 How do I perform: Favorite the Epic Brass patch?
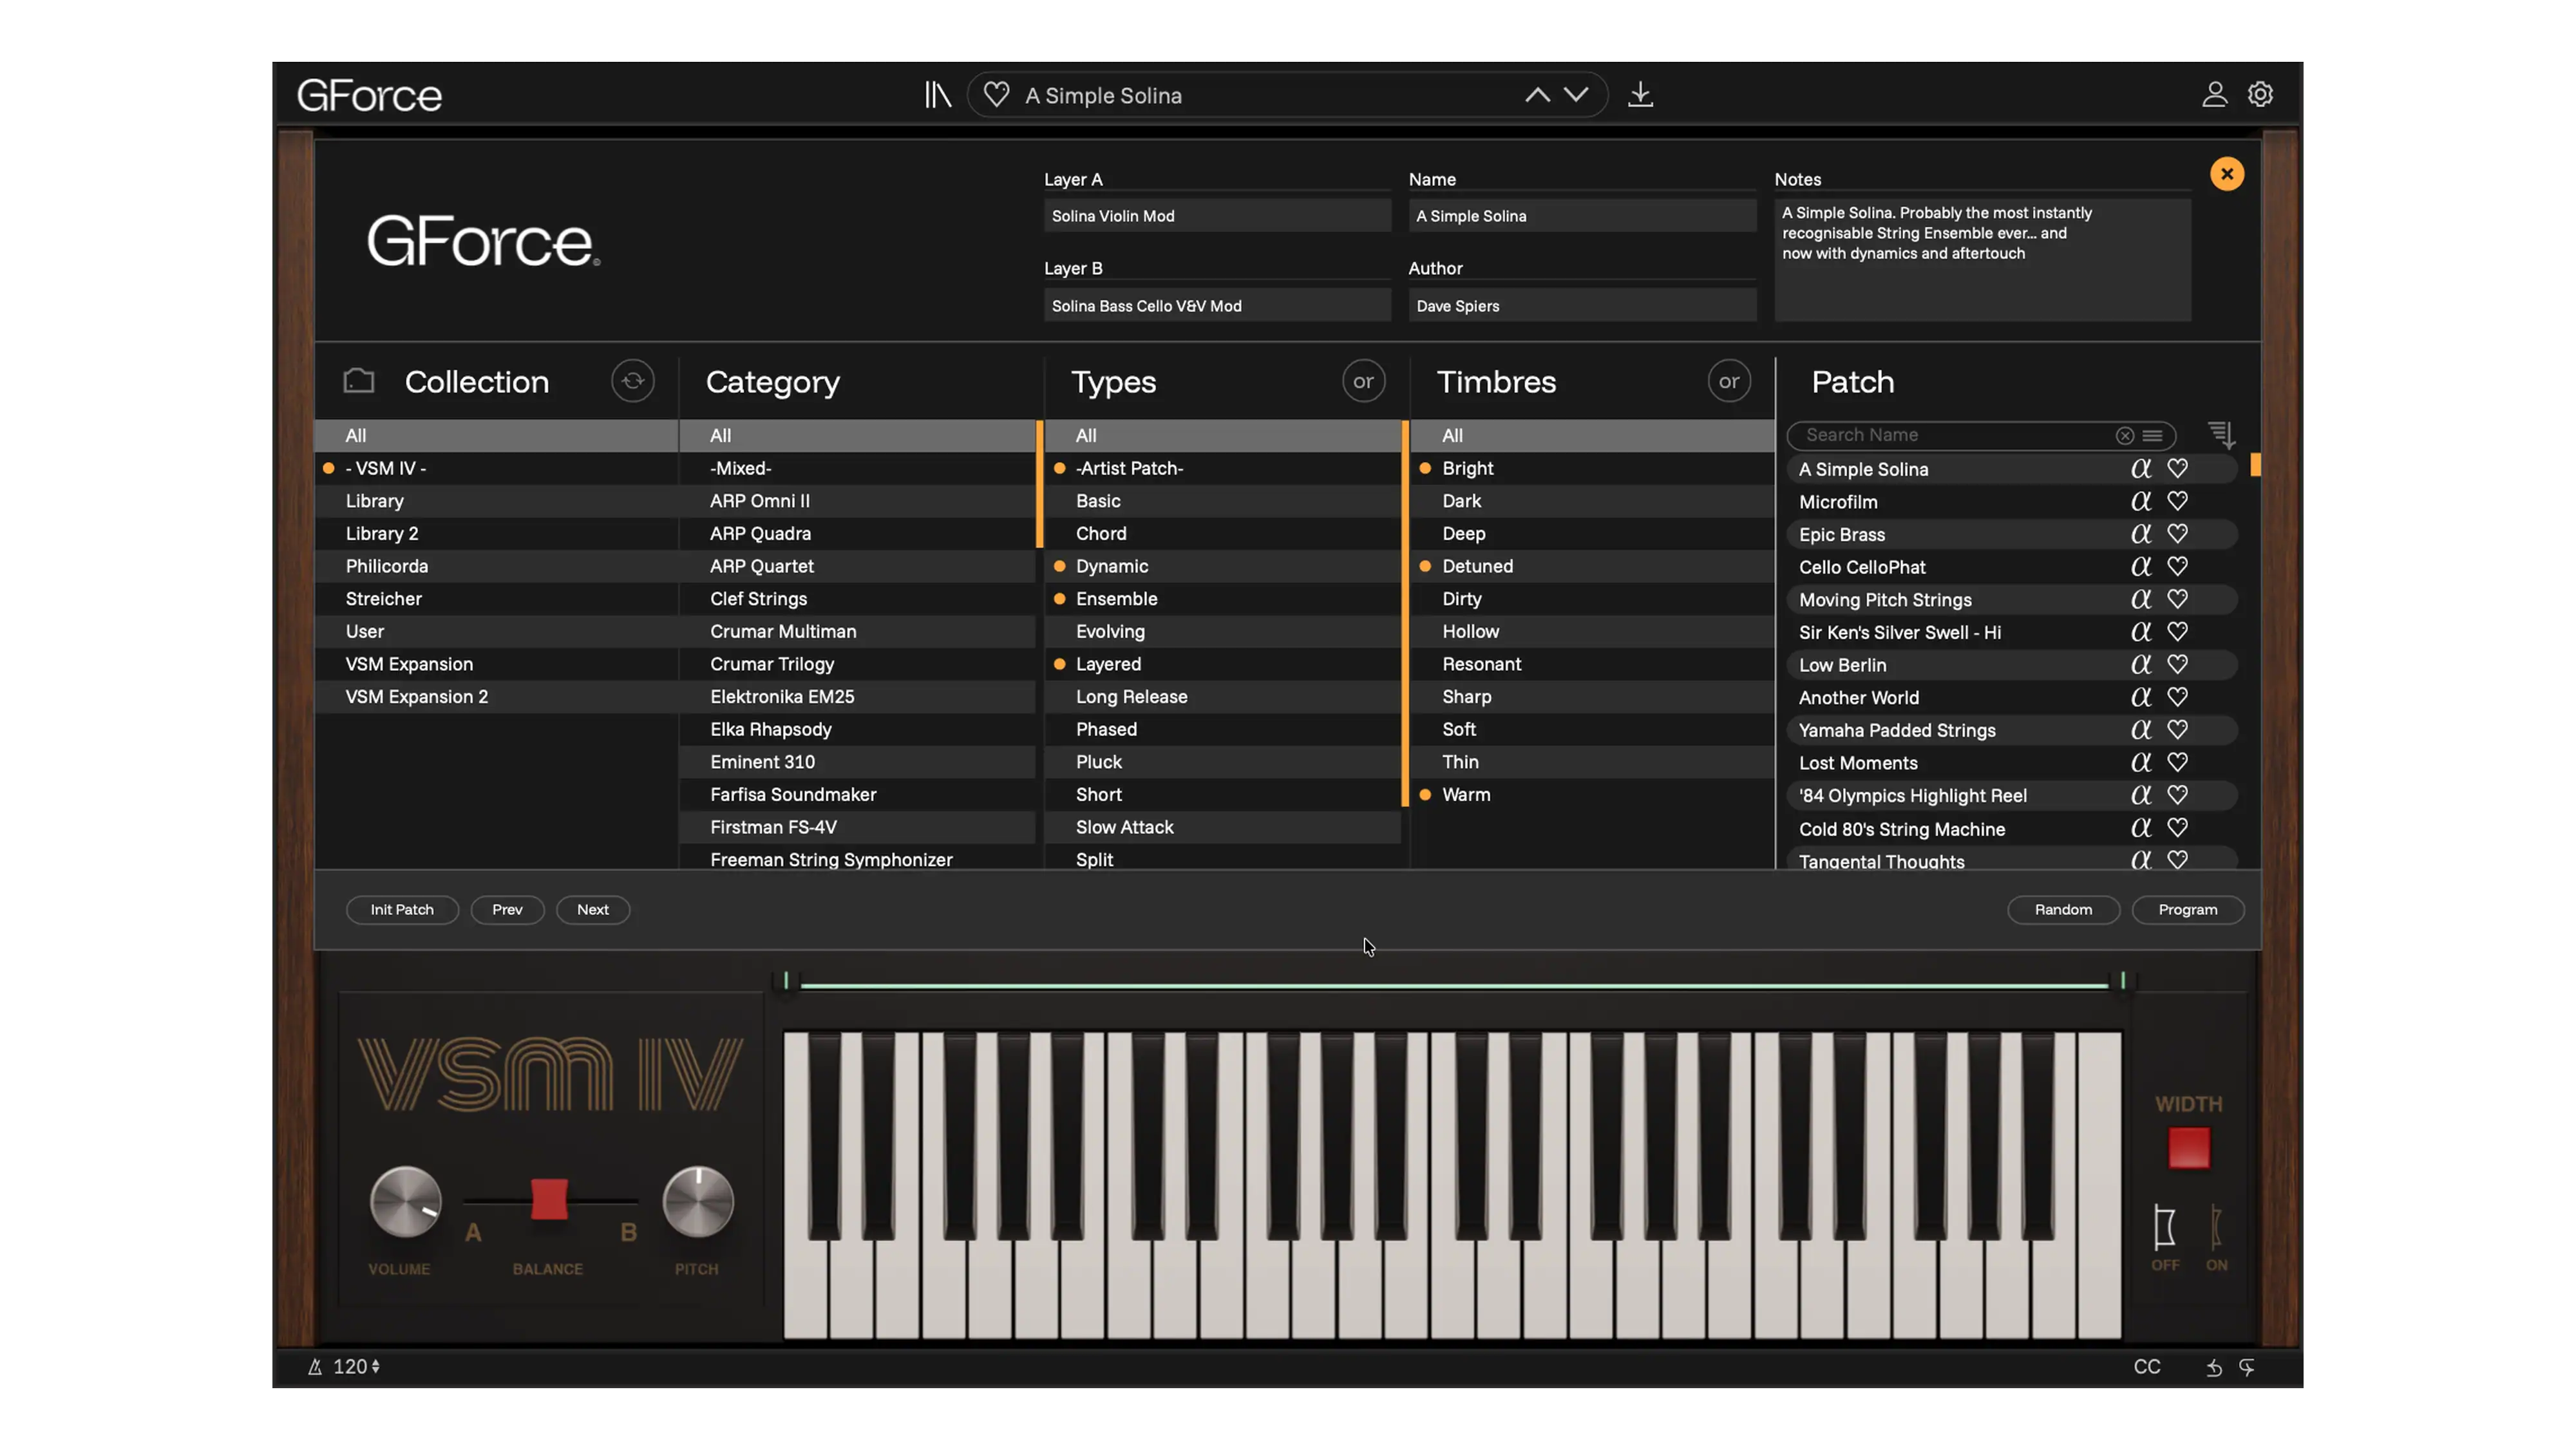click(x=2177, y=535)
